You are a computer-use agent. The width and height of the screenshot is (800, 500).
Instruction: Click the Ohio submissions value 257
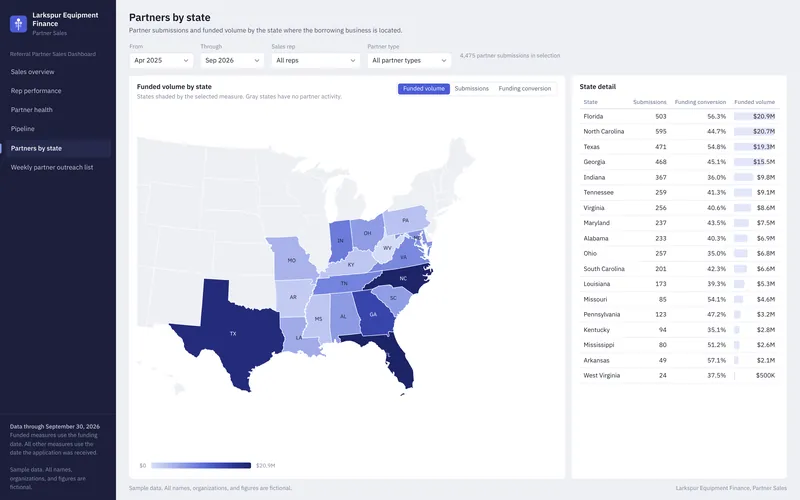[661, 254]
